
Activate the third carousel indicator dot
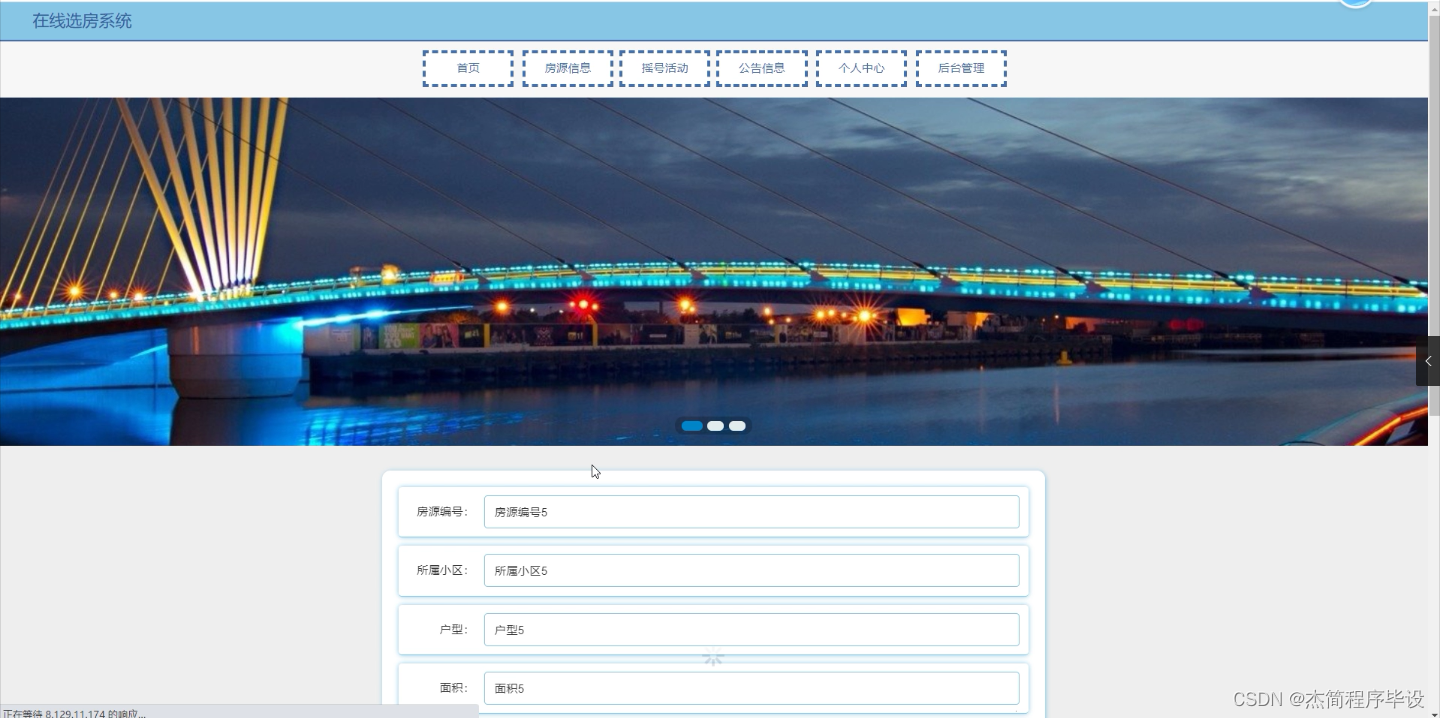(x=737, y=425)
